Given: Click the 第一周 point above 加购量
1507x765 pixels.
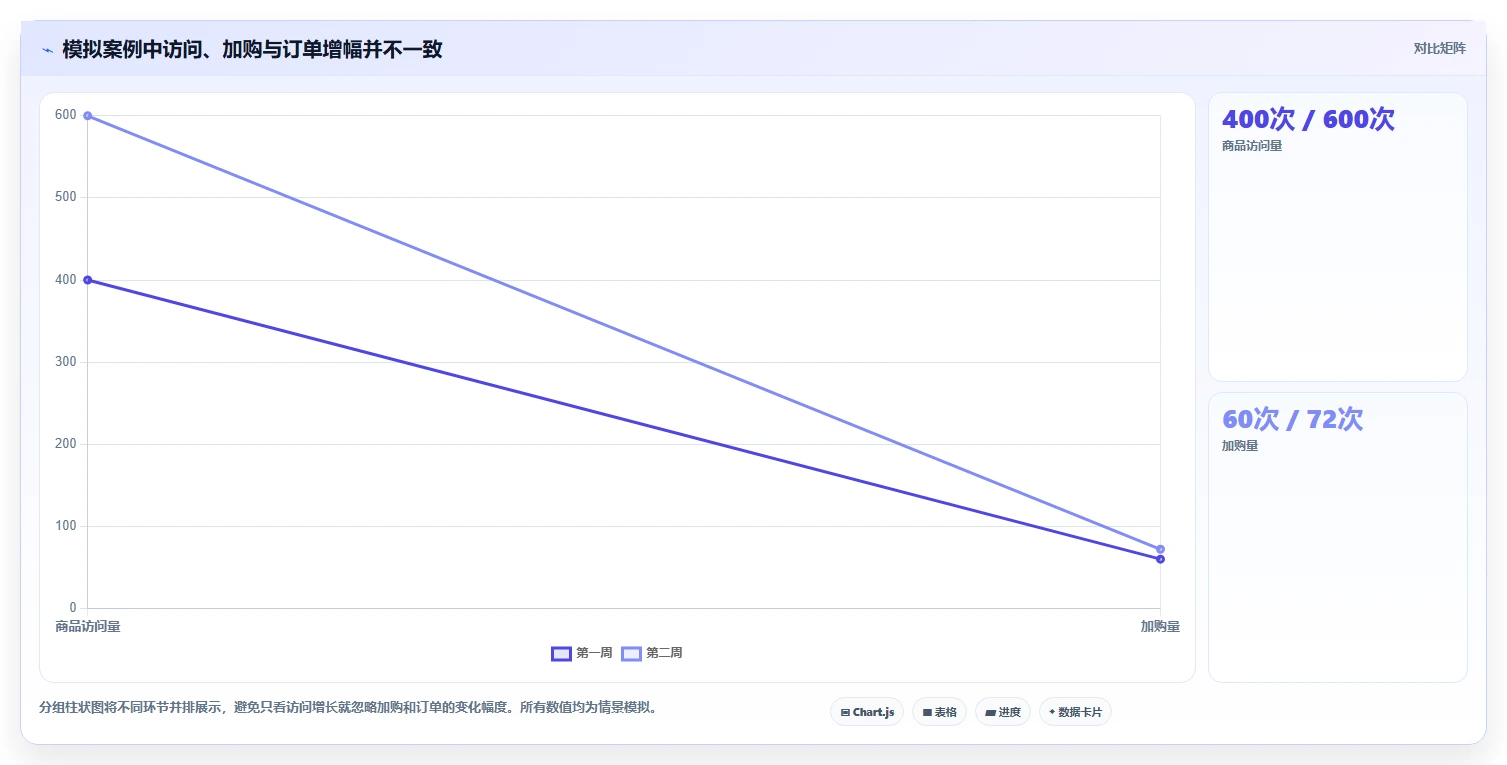Looking at the screenshot, I should [1160, 559].
